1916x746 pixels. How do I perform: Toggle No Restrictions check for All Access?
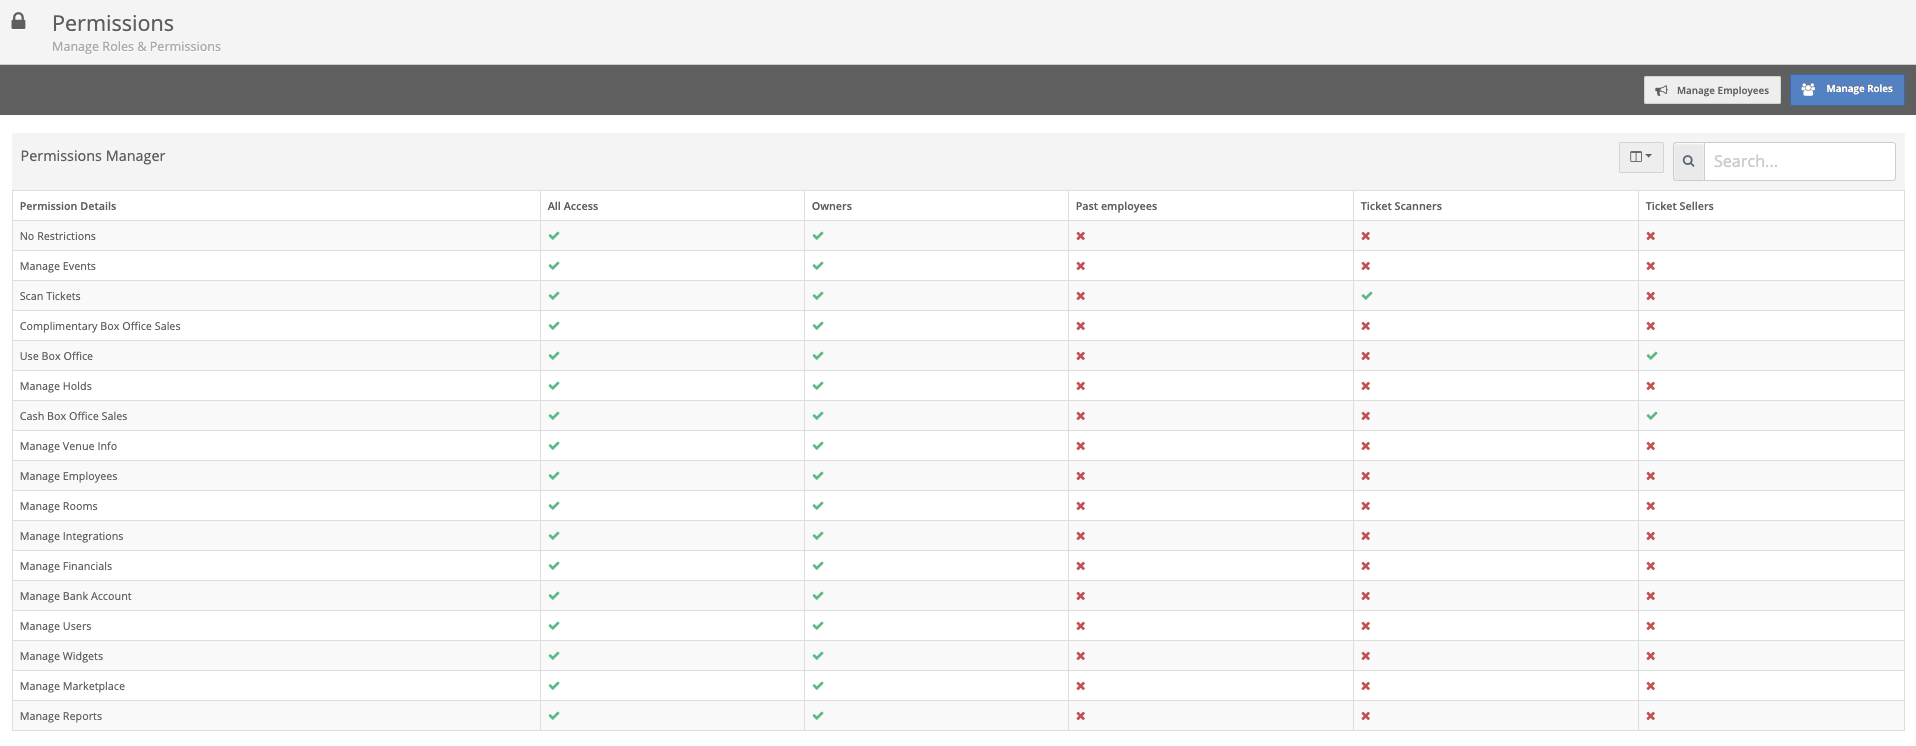(554, 236)
